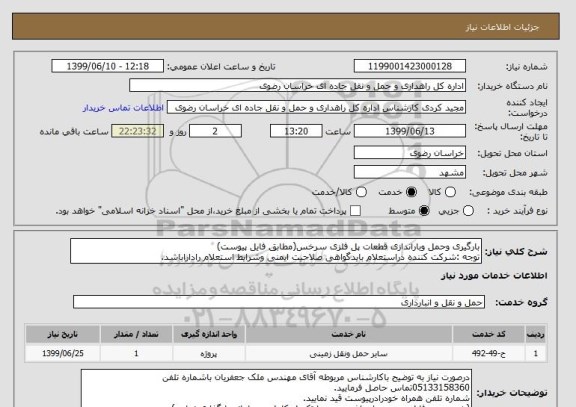Select the خدمت radio button
Image resolution: width=576 pixels, height=407 pixels.
pos(411,192)
